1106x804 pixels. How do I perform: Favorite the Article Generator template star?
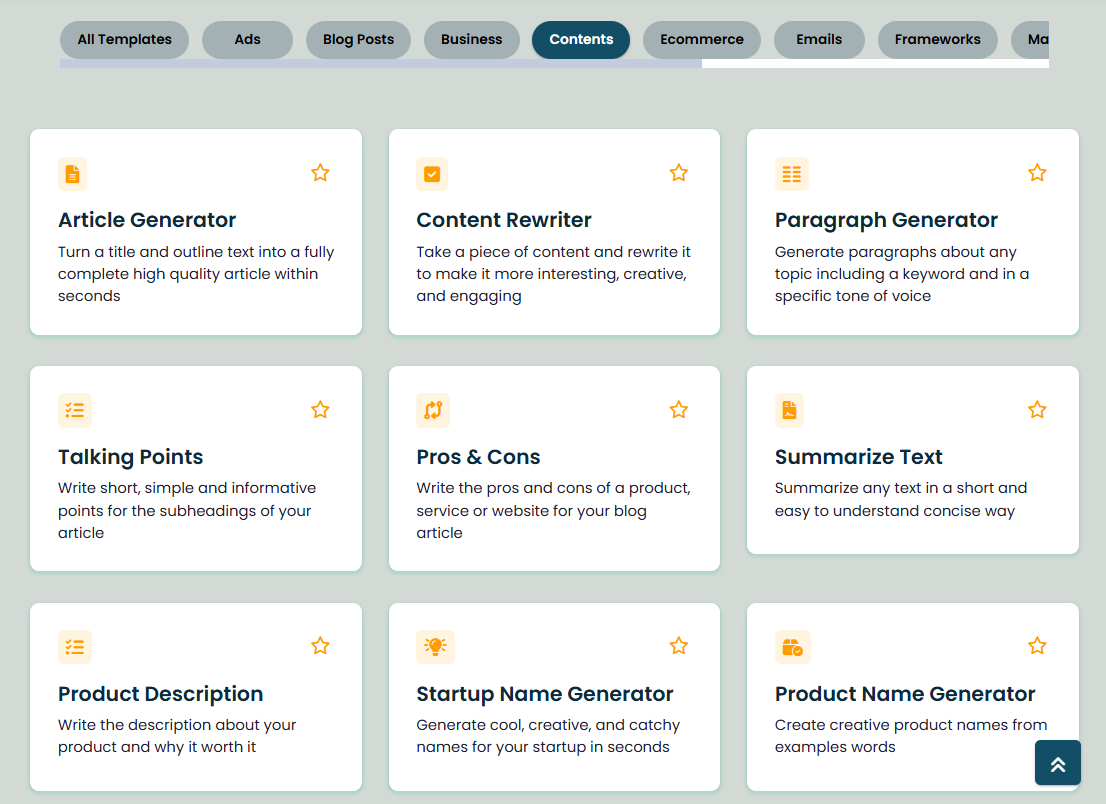[x=320, y=173]
